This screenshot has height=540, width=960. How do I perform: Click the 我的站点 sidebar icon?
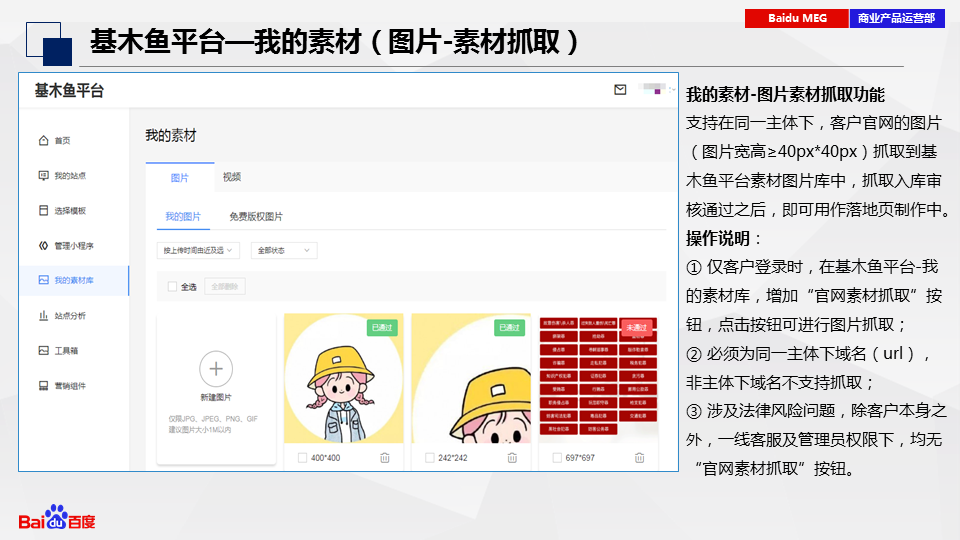[x=43, y=176]
